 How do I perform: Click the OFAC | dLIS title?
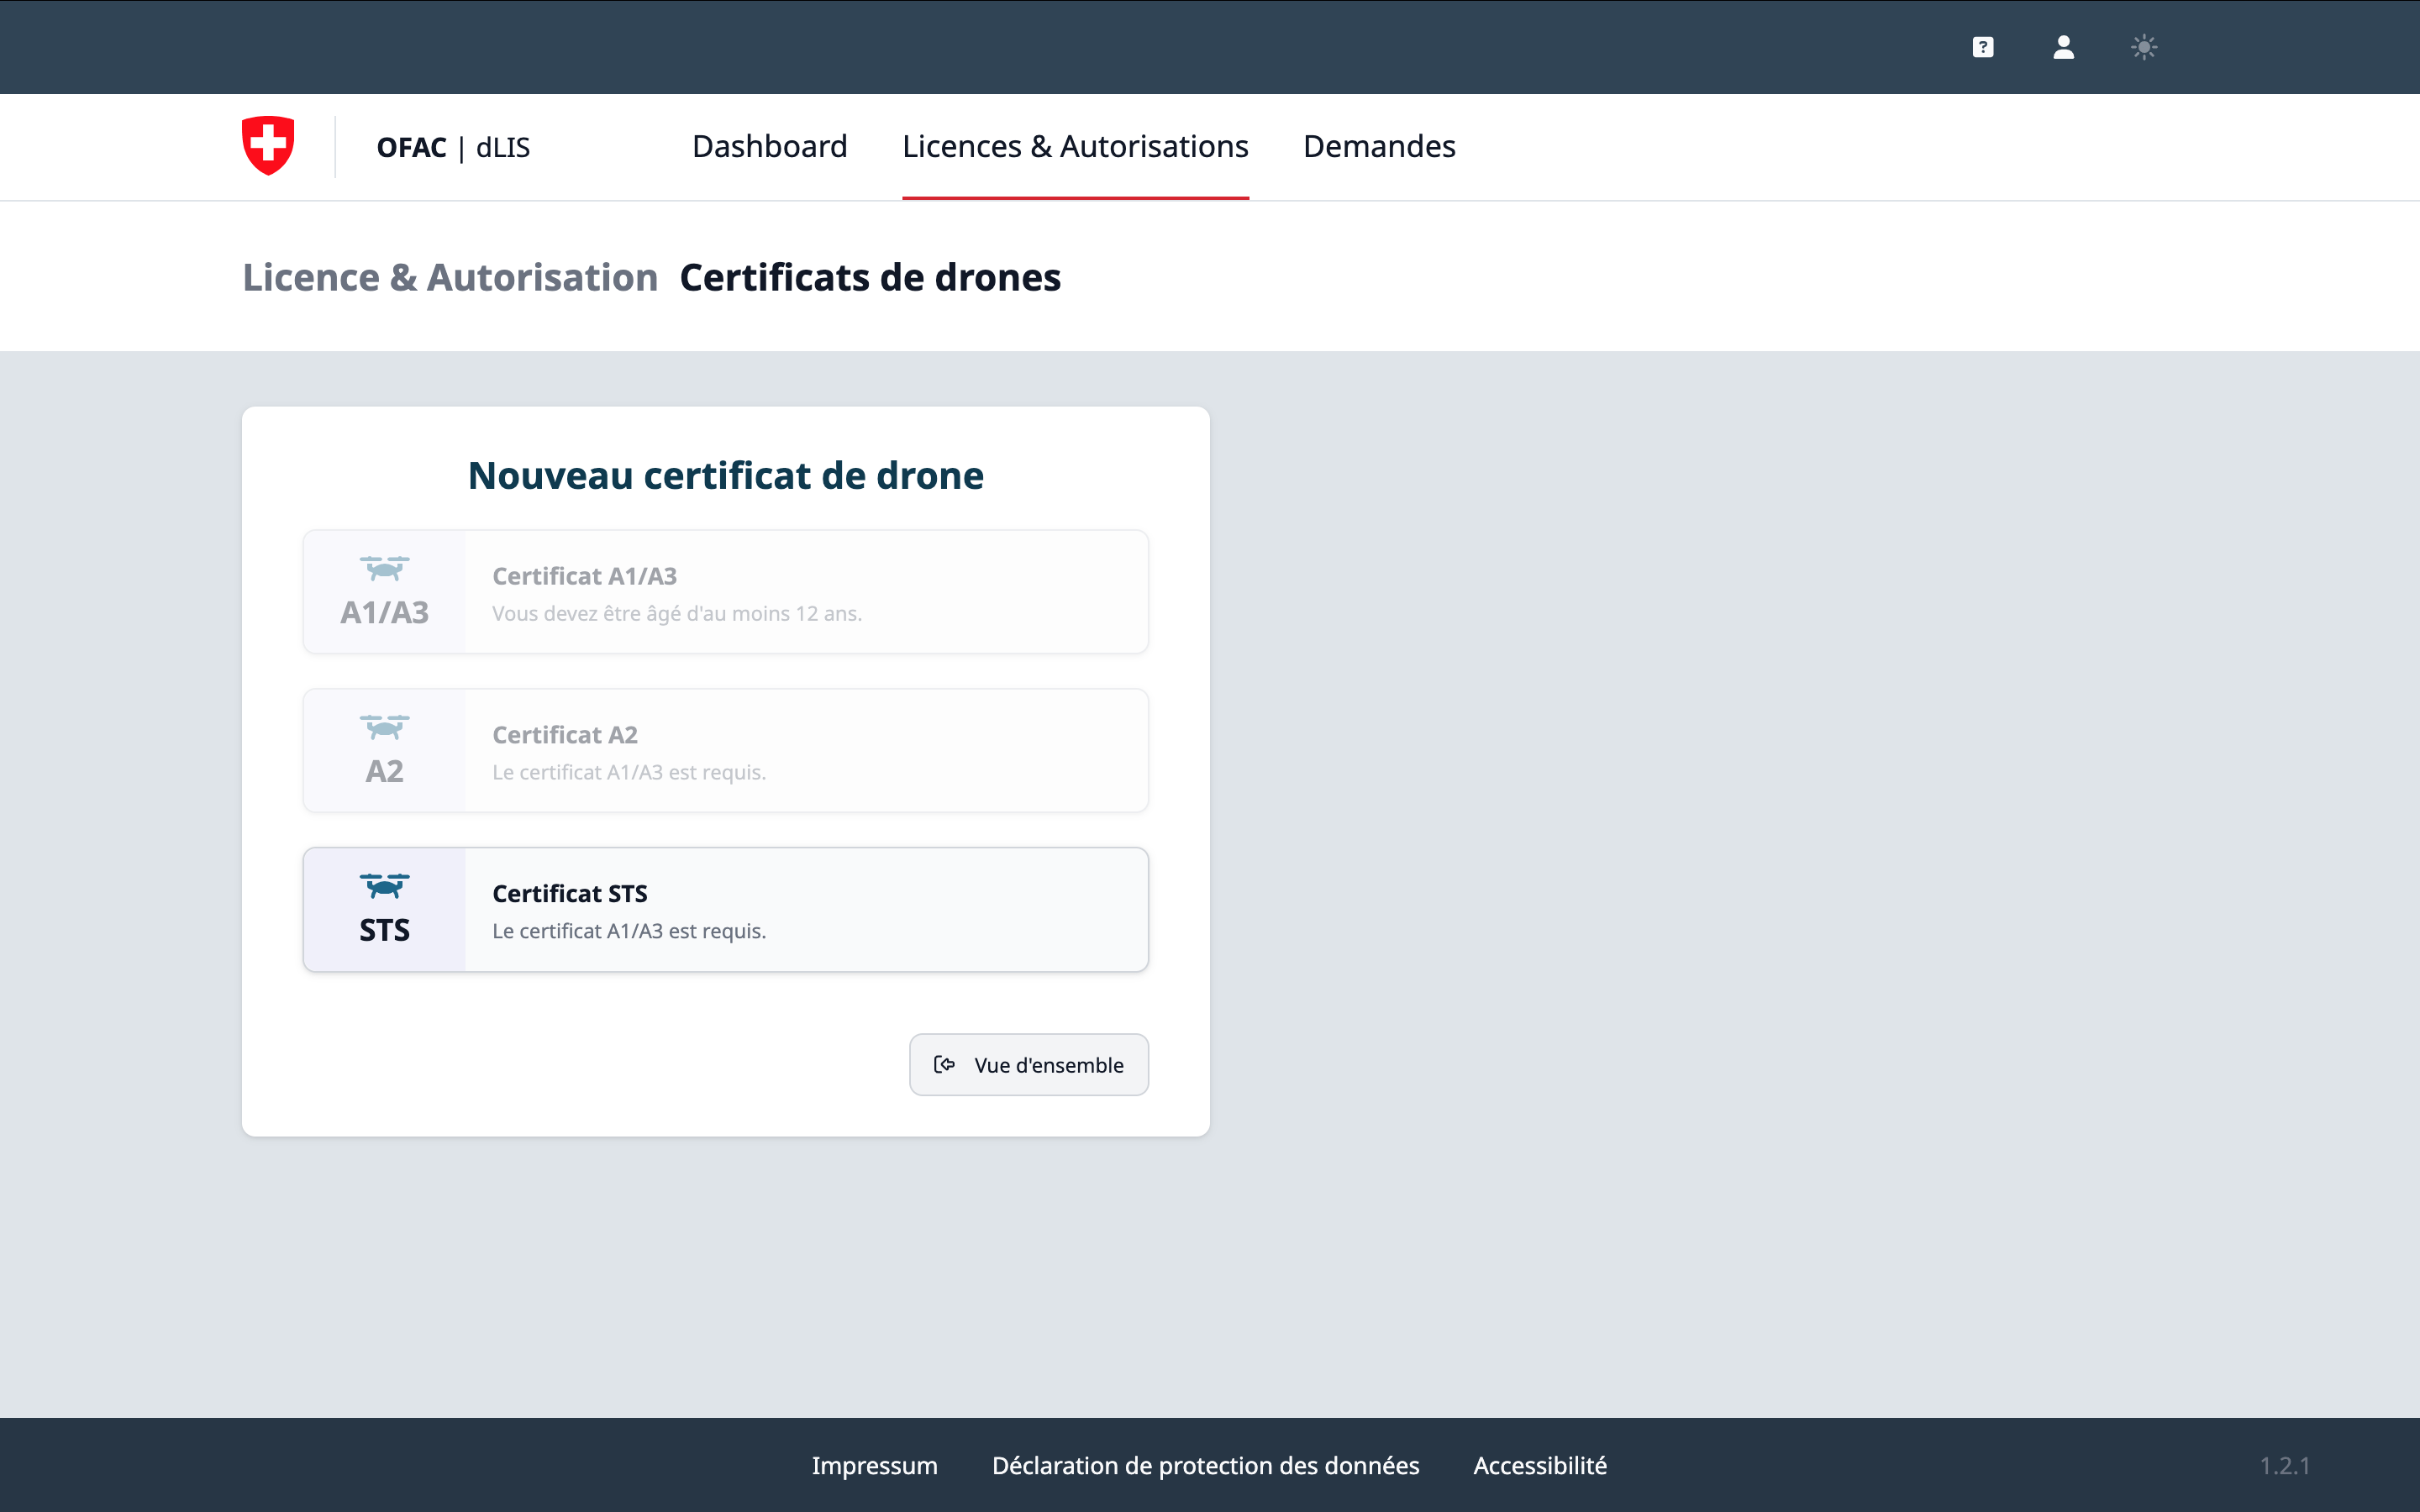453,147
